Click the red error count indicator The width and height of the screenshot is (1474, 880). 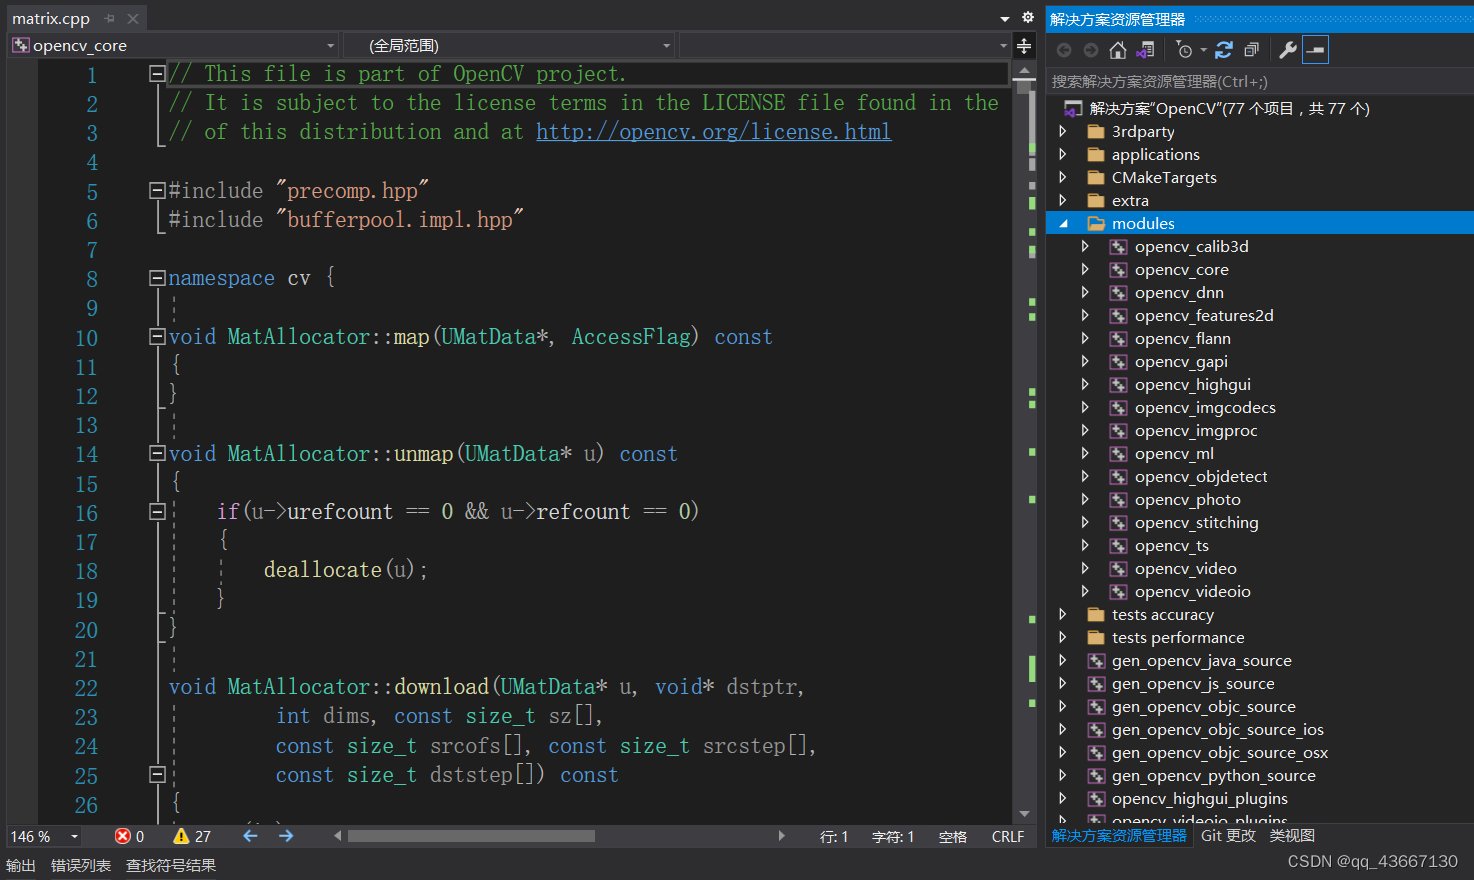(129, 836)
